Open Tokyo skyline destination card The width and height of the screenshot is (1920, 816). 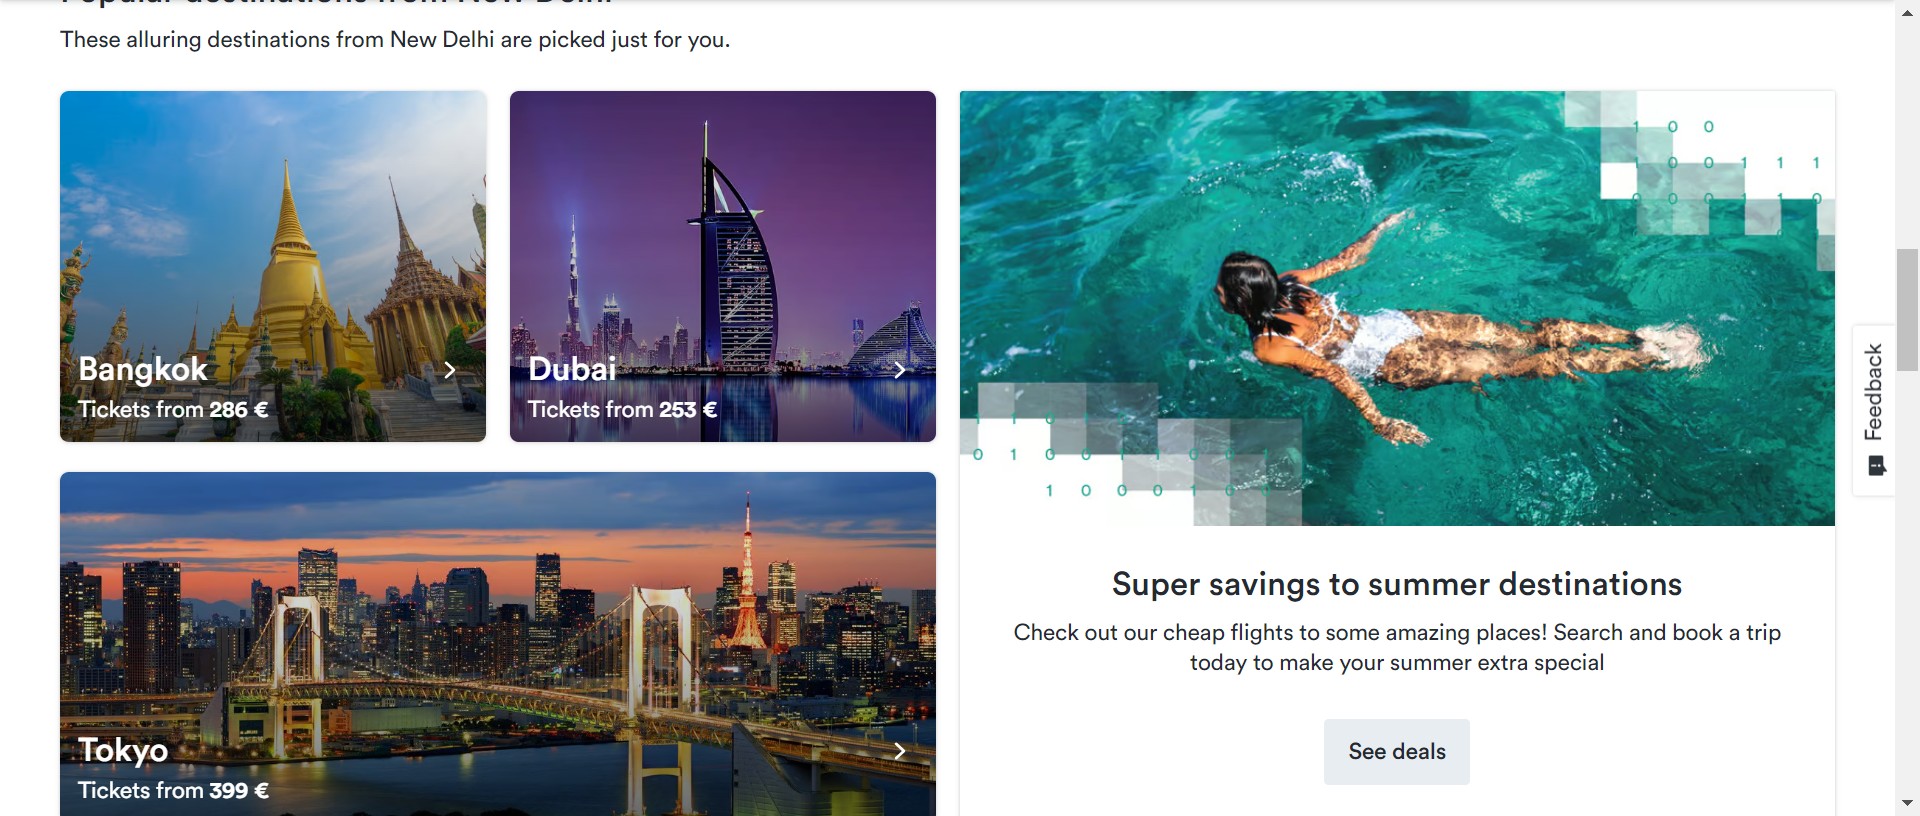[498, 644]
